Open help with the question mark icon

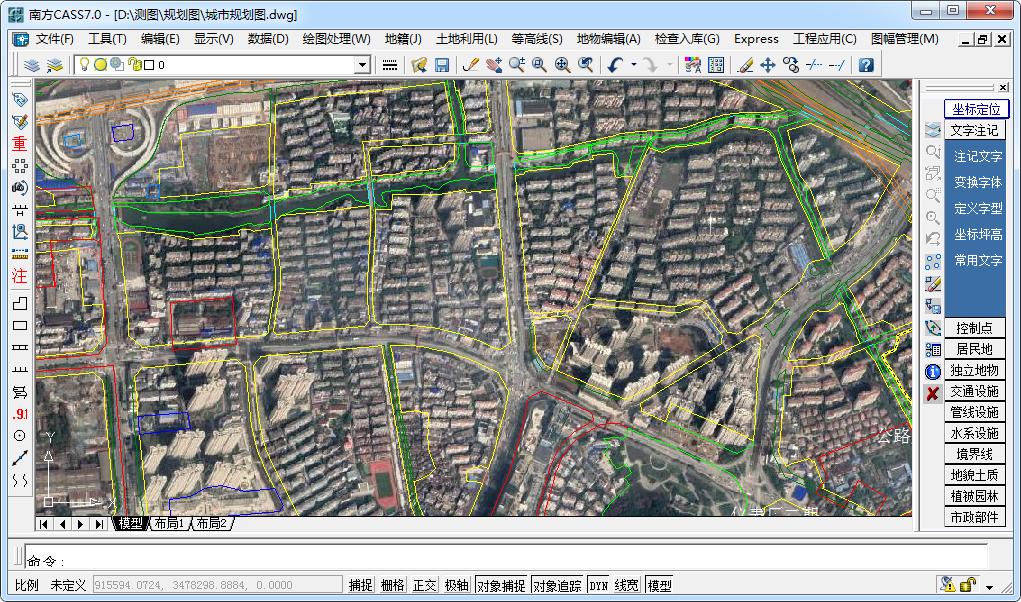(x=866, y=65)
